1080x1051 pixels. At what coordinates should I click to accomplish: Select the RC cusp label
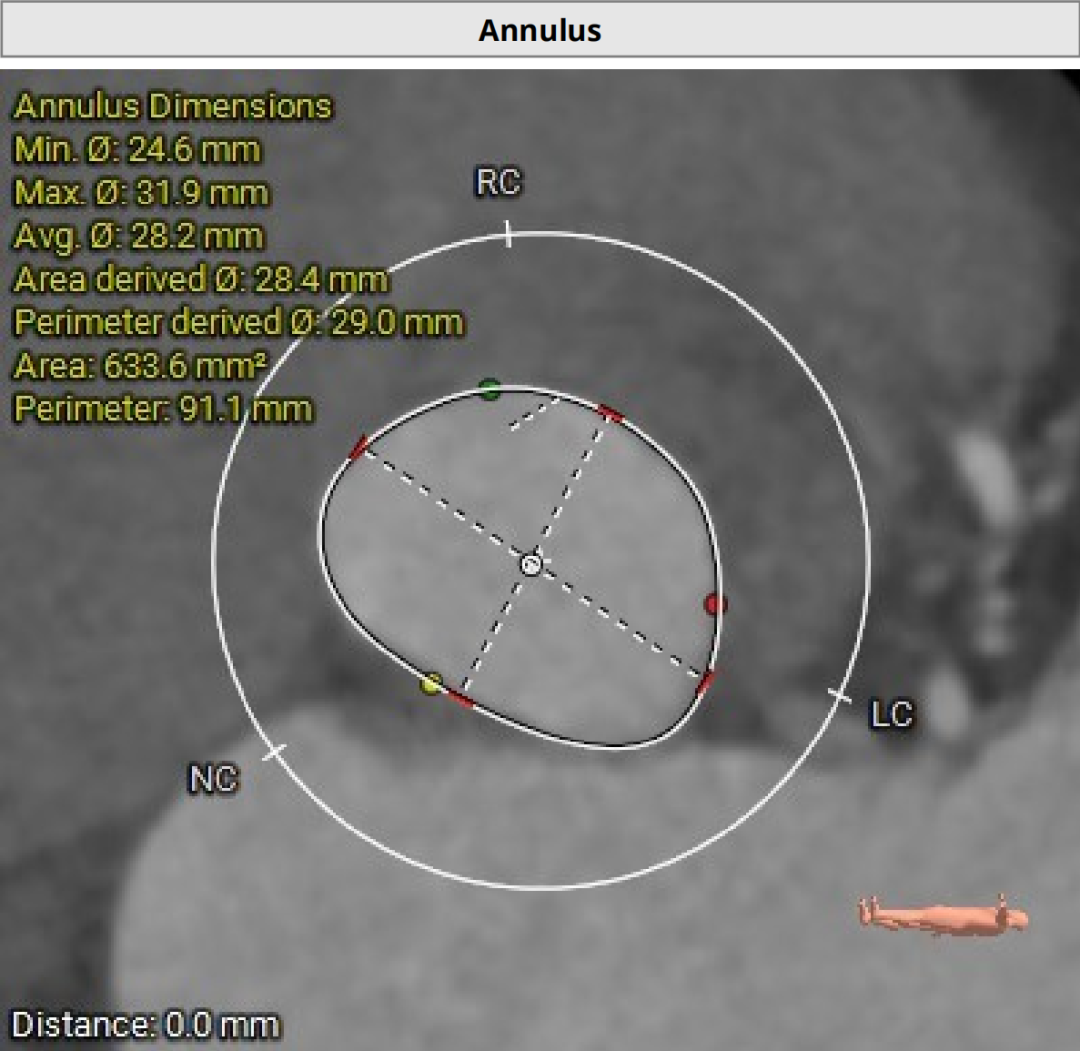point(498,183)
